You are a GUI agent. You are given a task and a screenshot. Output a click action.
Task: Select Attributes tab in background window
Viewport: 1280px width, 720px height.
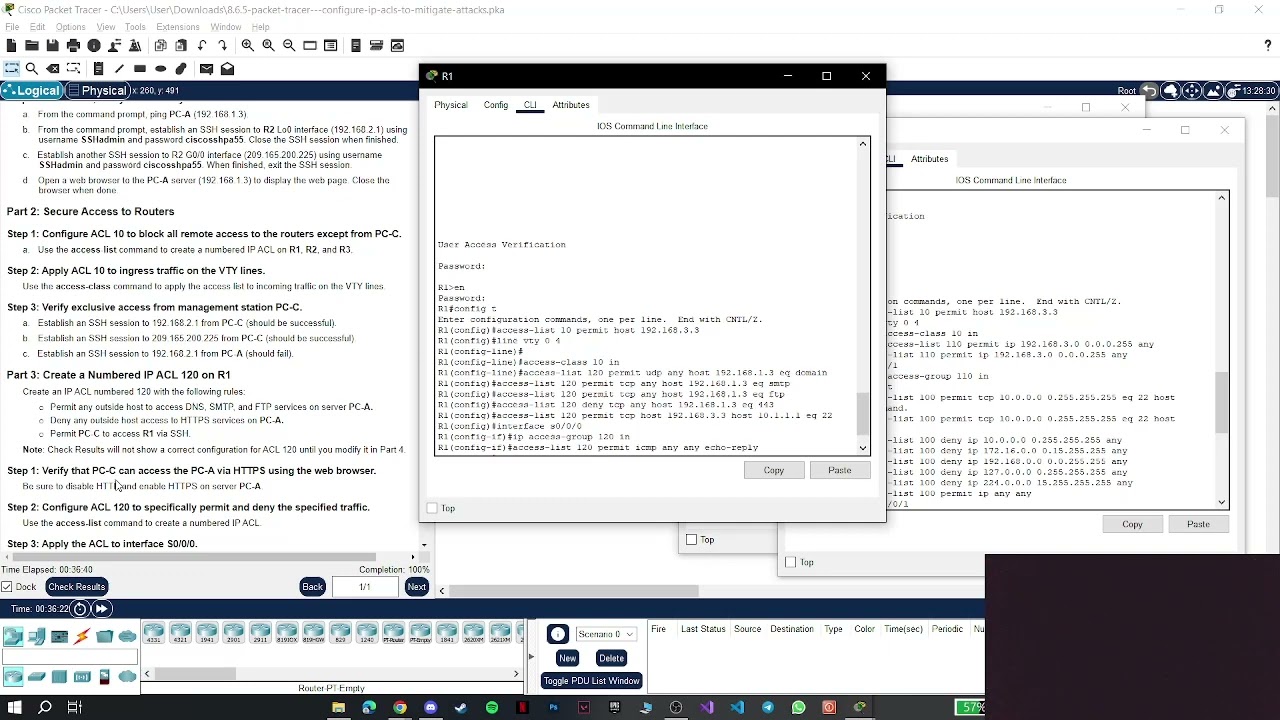[929, 159]
